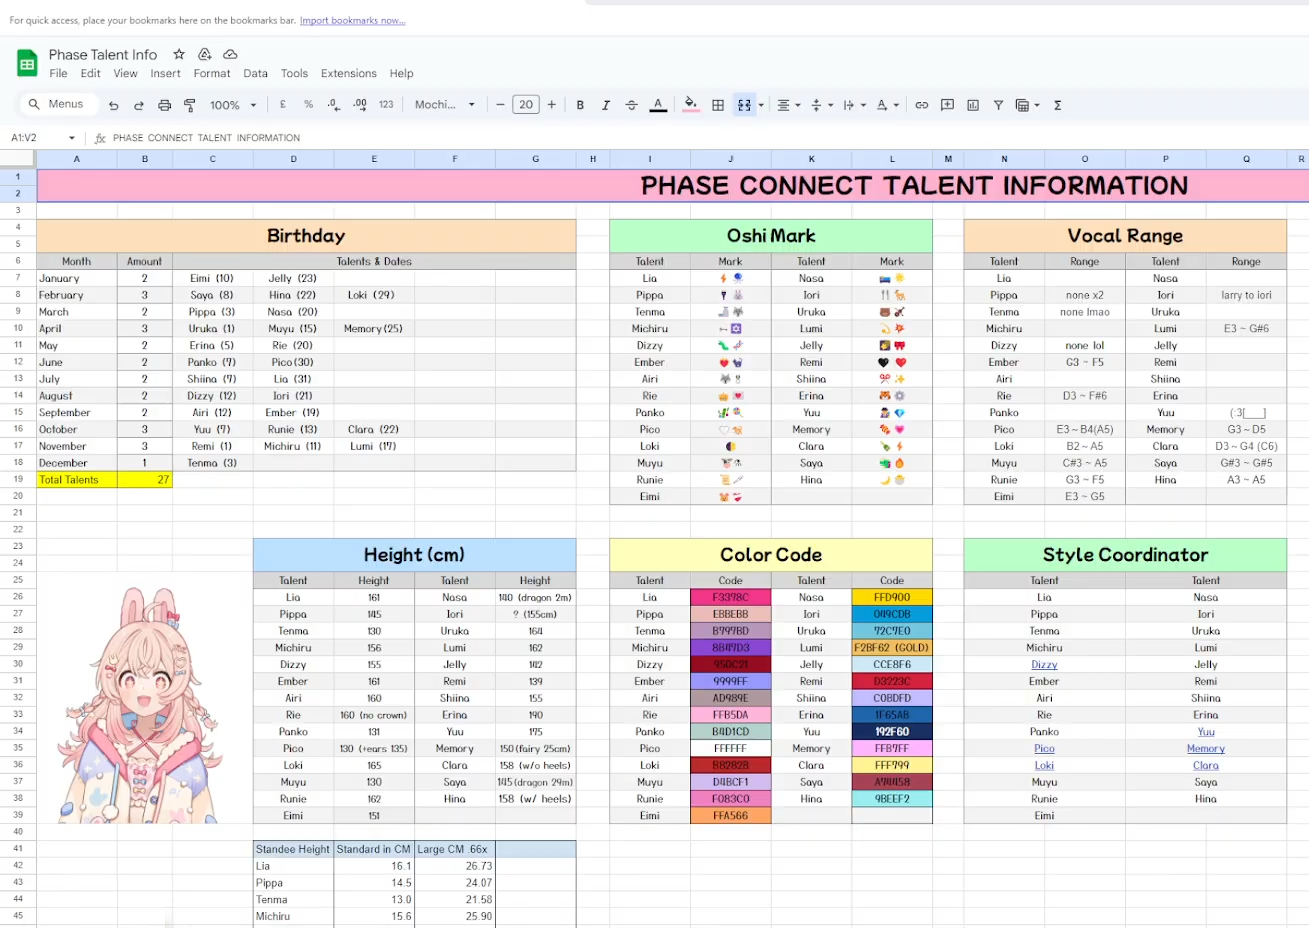Image resolution: width=1309 pixels, height=928 pixels.
Task: Open the Loki style coordinator link
Action: coord(1044,765)
